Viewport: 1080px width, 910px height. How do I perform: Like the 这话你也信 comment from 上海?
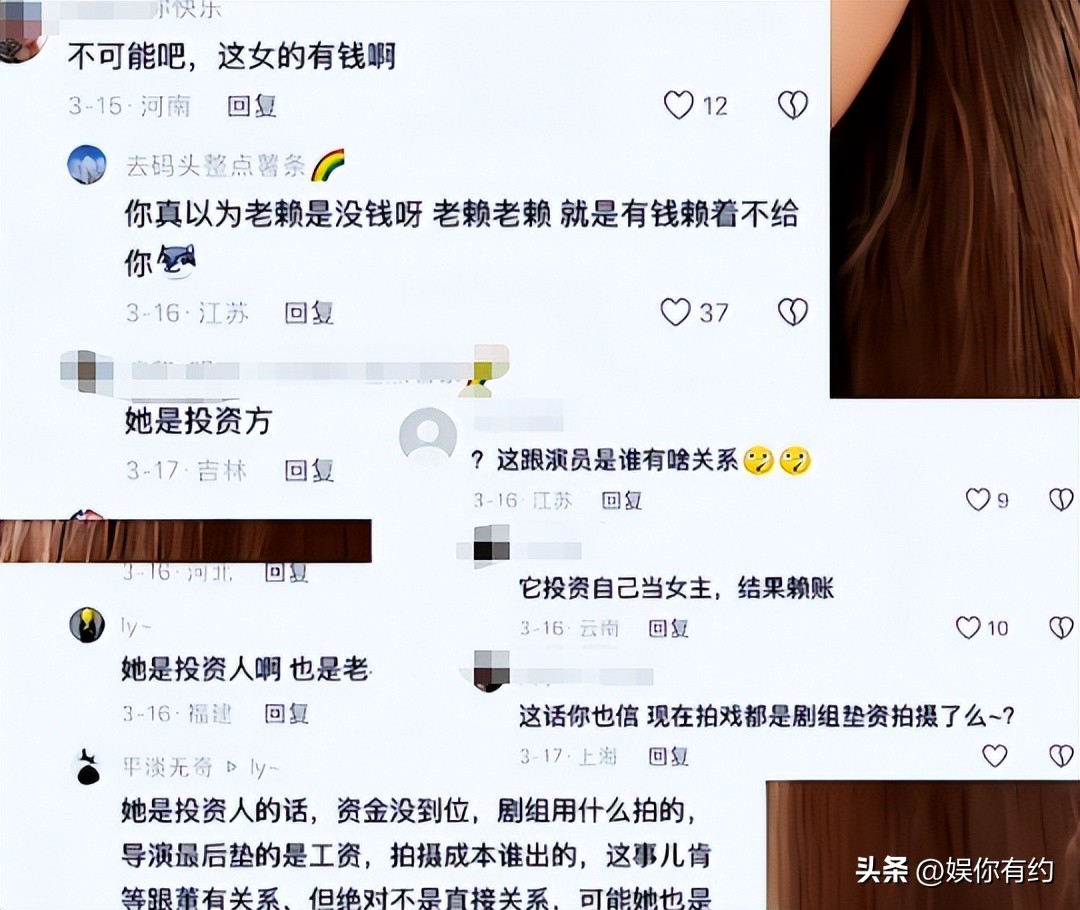click(x=994, y=756)
